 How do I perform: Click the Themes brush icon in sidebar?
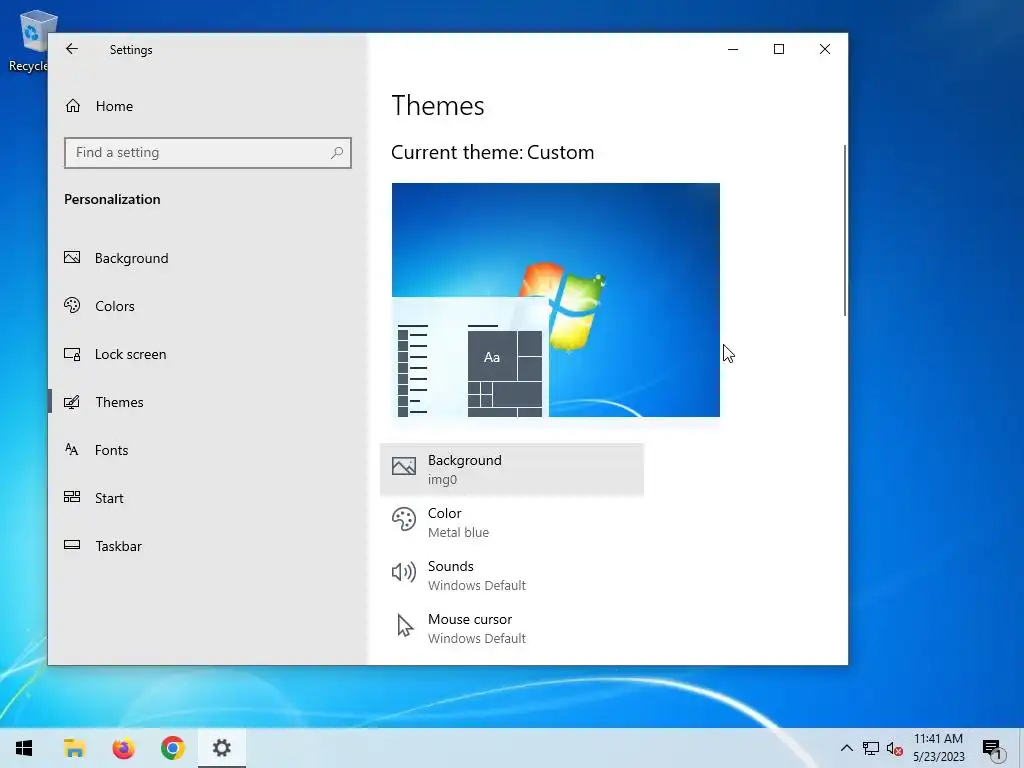pyautogui.click(x=72, y=402)
